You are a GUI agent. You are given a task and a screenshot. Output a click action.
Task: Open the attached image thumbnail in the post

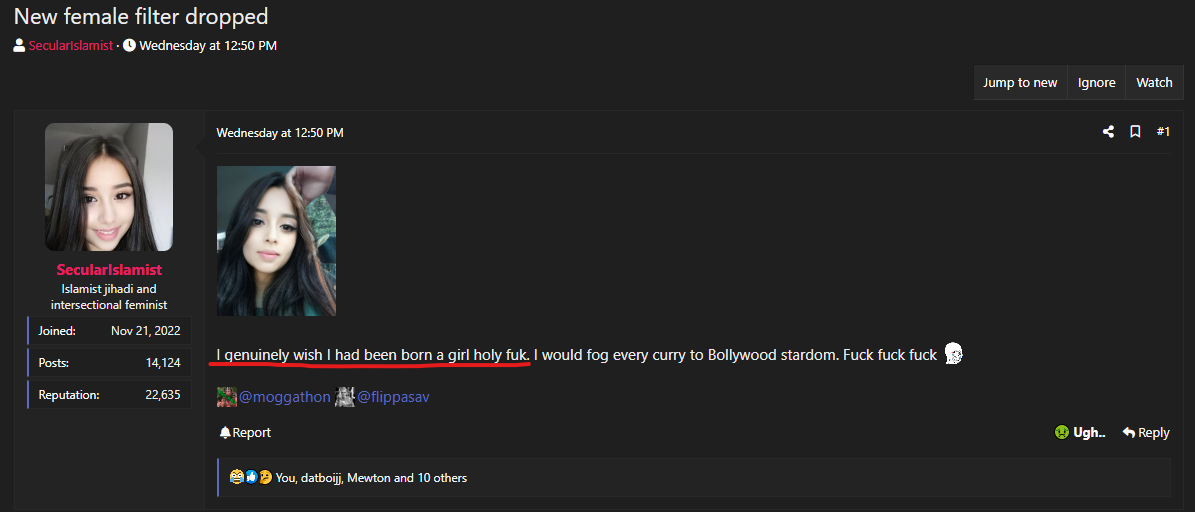pos(276,241)
